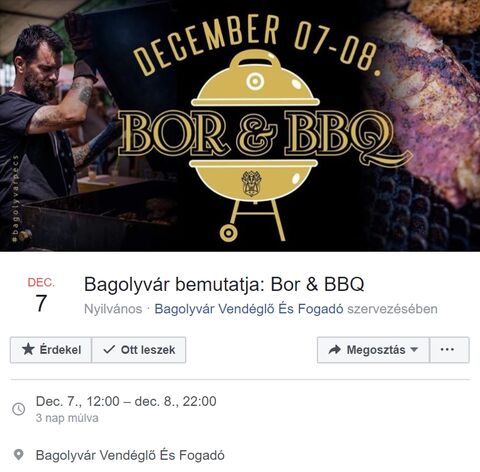Click the event date and time text
This screenshot has width=480, height=472.
[x=126, y=401]
